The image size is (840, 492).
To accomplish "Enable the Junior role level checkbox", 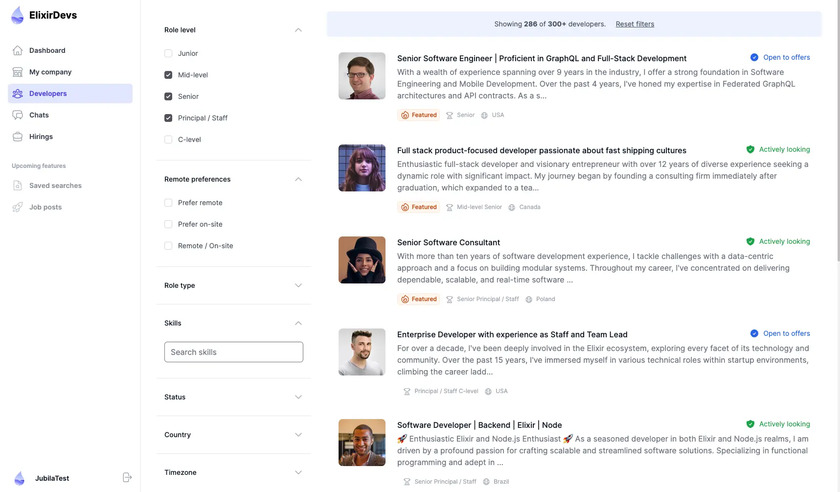I will 168,53.
